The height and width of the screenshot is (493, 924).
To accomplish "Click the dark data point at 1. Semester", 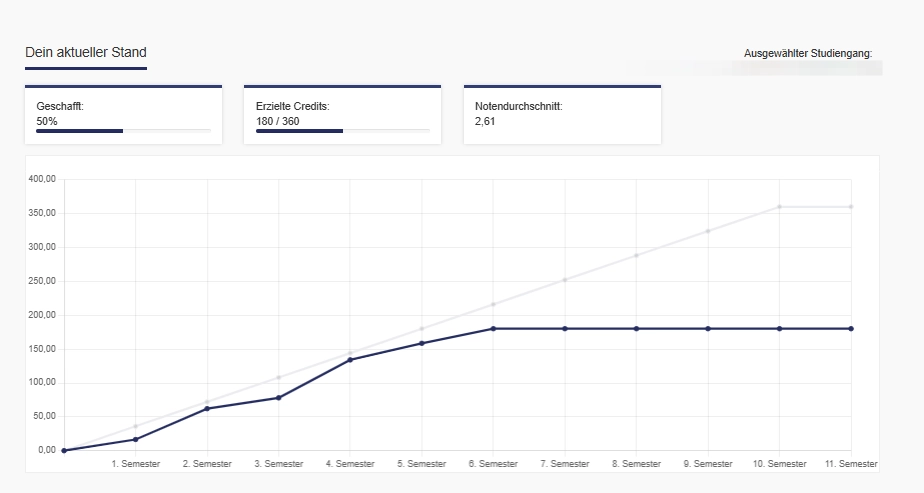I will pos(136,439).
